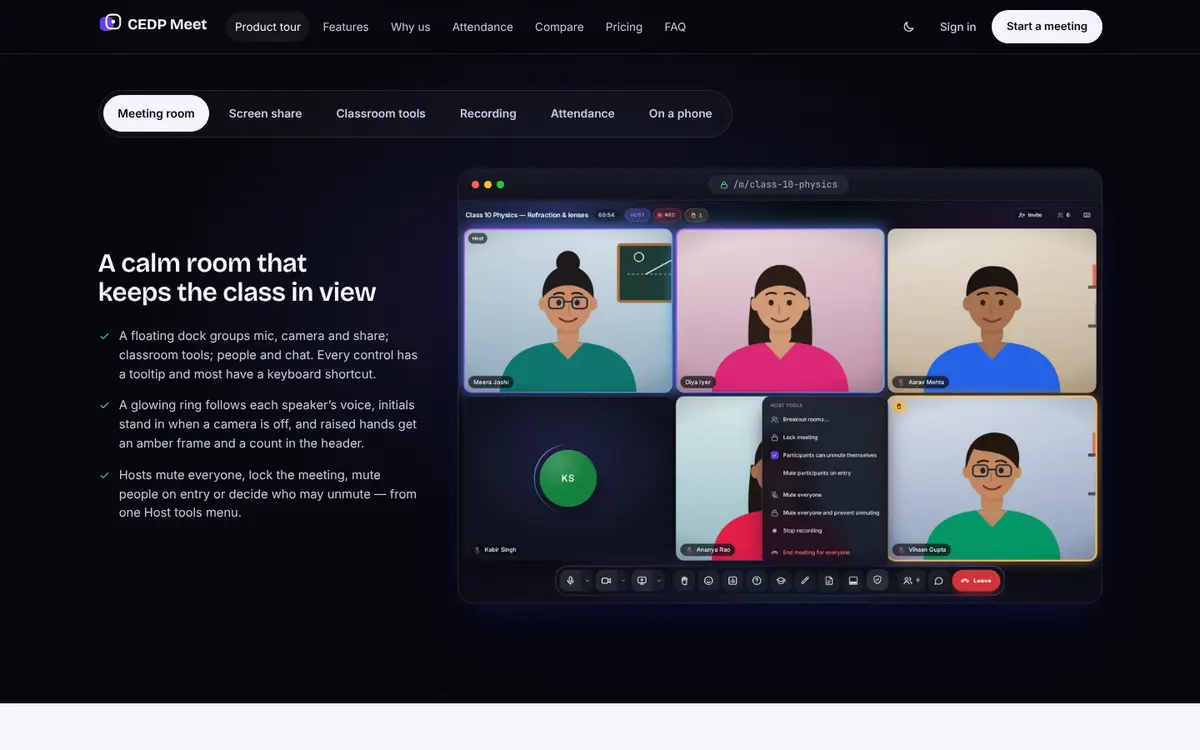Choose Lock meeting in Host tools

(x=824, y=437)
